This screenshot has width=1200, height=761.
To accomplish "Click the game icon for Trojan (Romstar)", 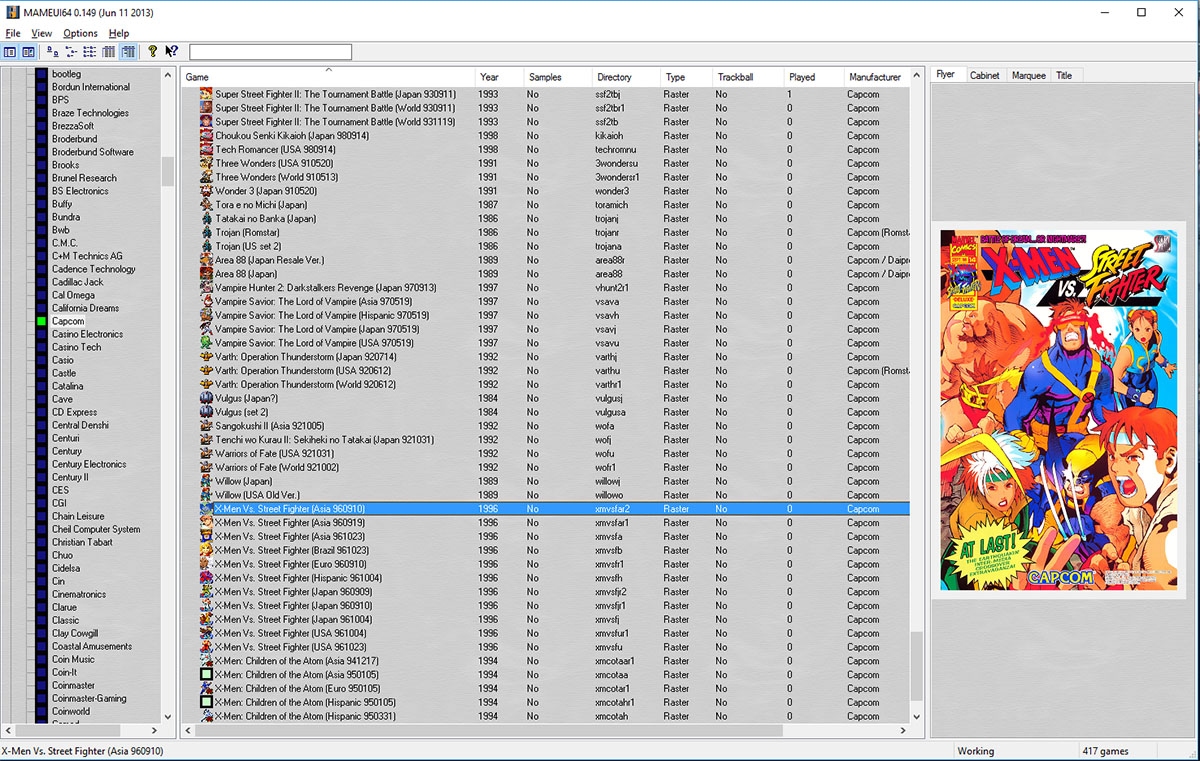I will point(206,232).
